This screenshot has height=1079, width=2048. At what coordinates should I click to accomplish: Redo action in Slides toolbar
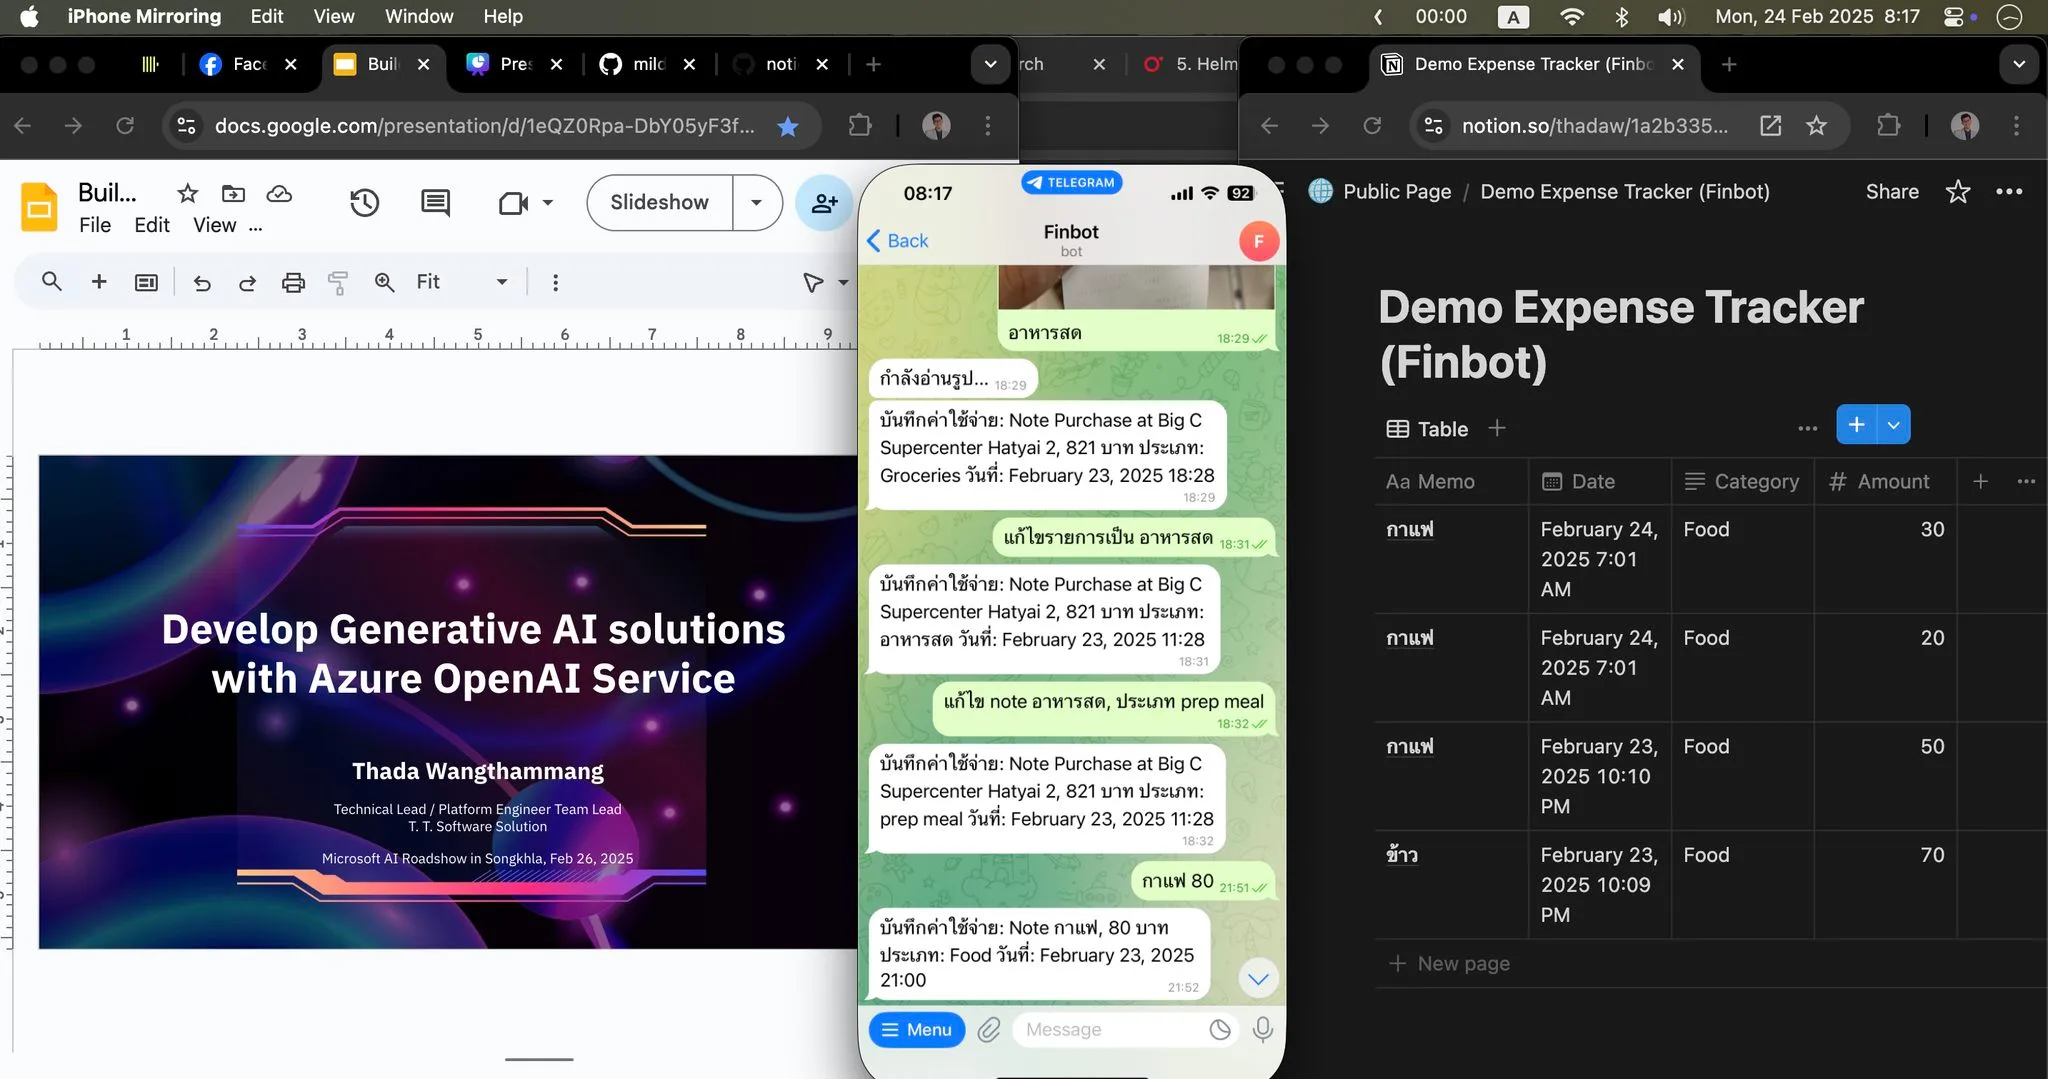(247, 283)
